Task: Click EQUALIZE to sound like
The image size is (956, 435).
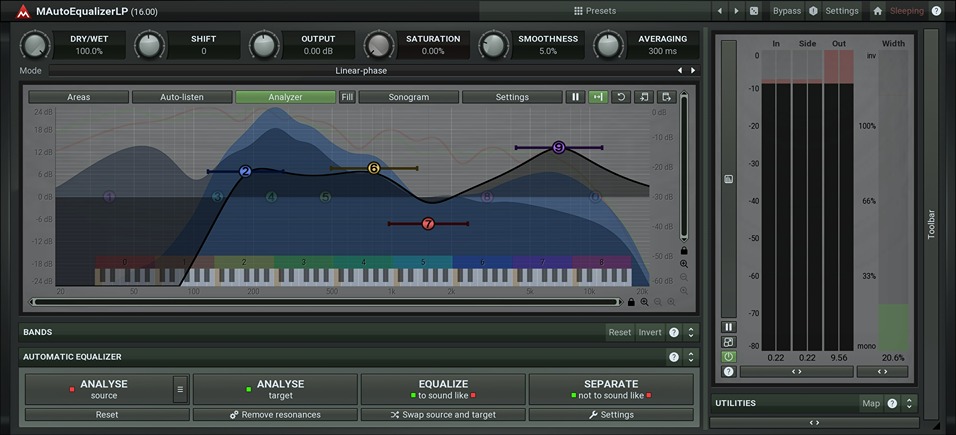Action: (443, 389)
